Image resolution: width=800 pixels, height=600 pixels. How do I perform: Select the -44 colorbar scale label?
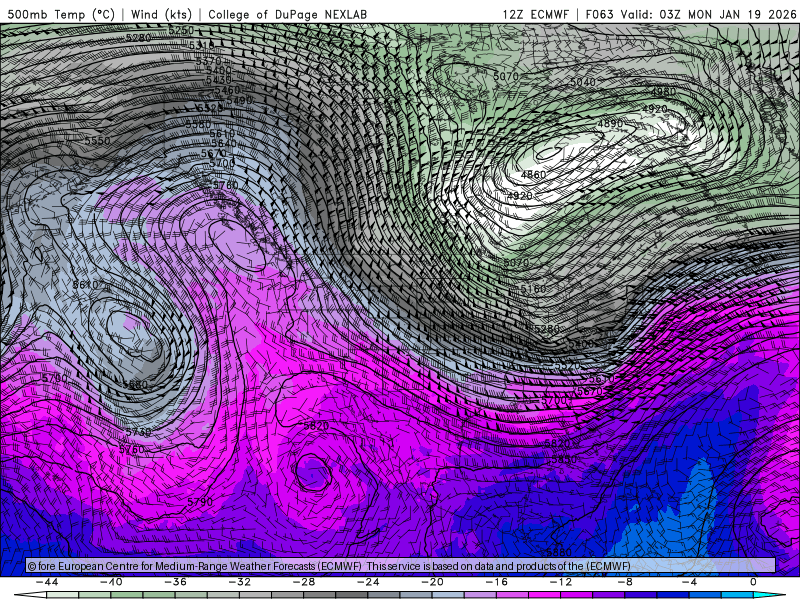(x=47, y=582)
